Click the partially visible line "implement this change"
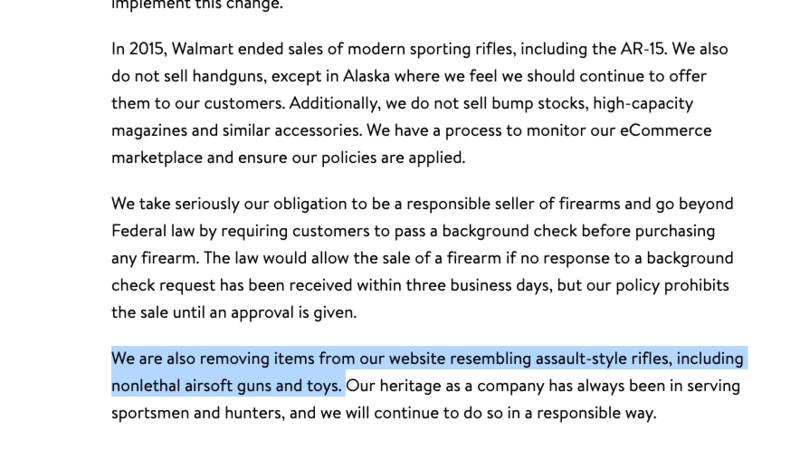 click(197, 5)
